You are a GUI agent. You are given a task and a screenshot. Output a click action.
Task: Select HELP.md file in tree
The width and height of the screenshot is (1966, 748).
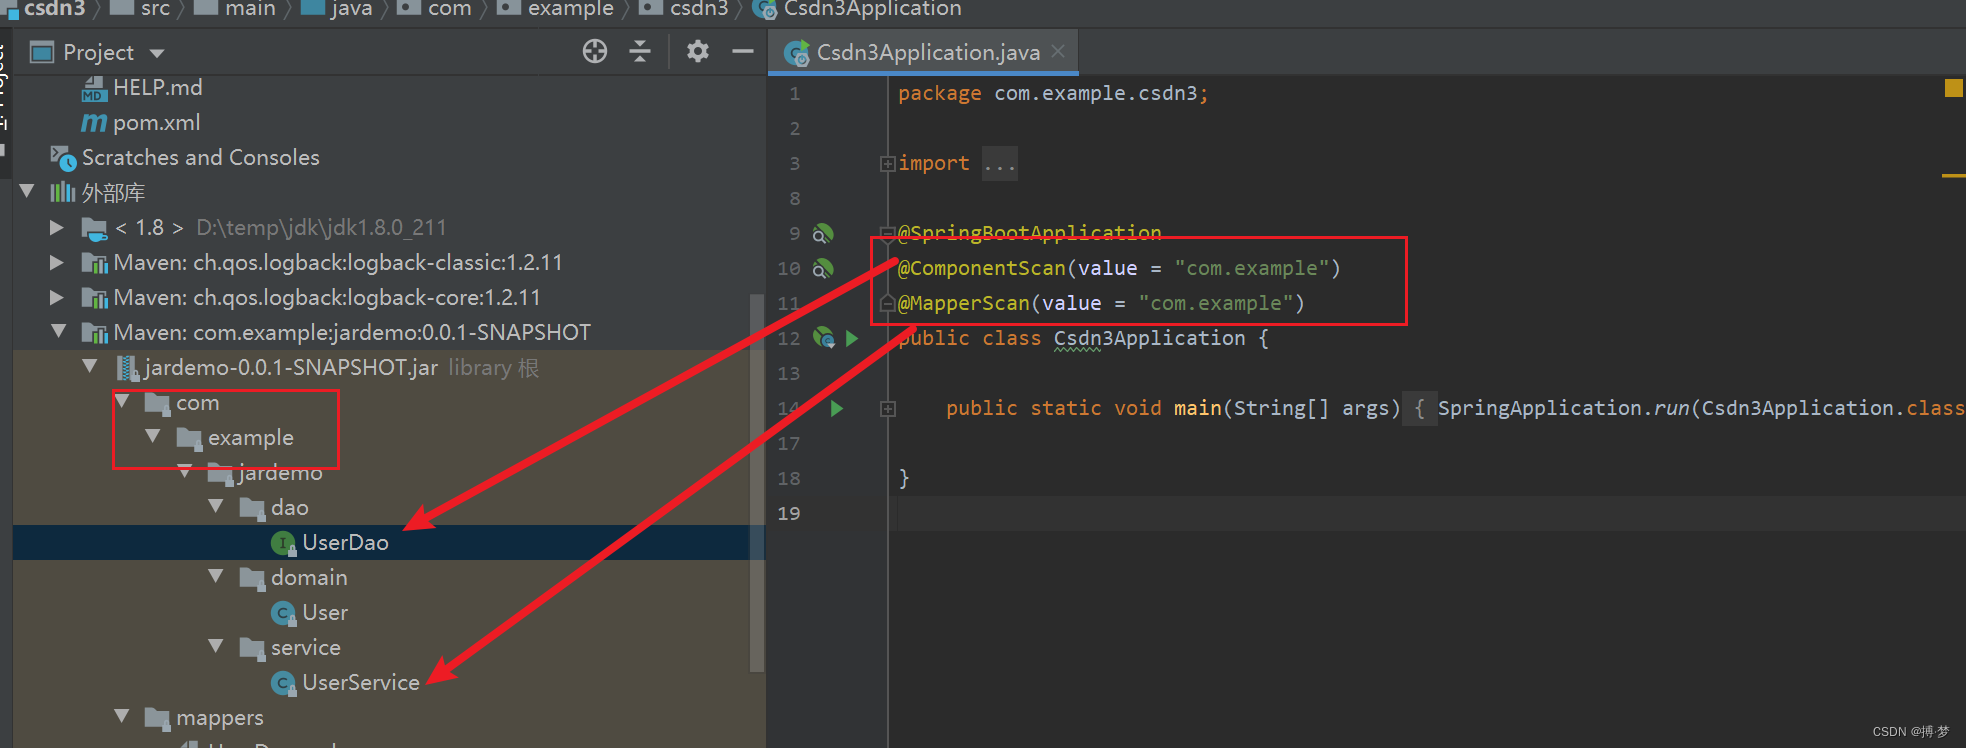tap(157, 88)
